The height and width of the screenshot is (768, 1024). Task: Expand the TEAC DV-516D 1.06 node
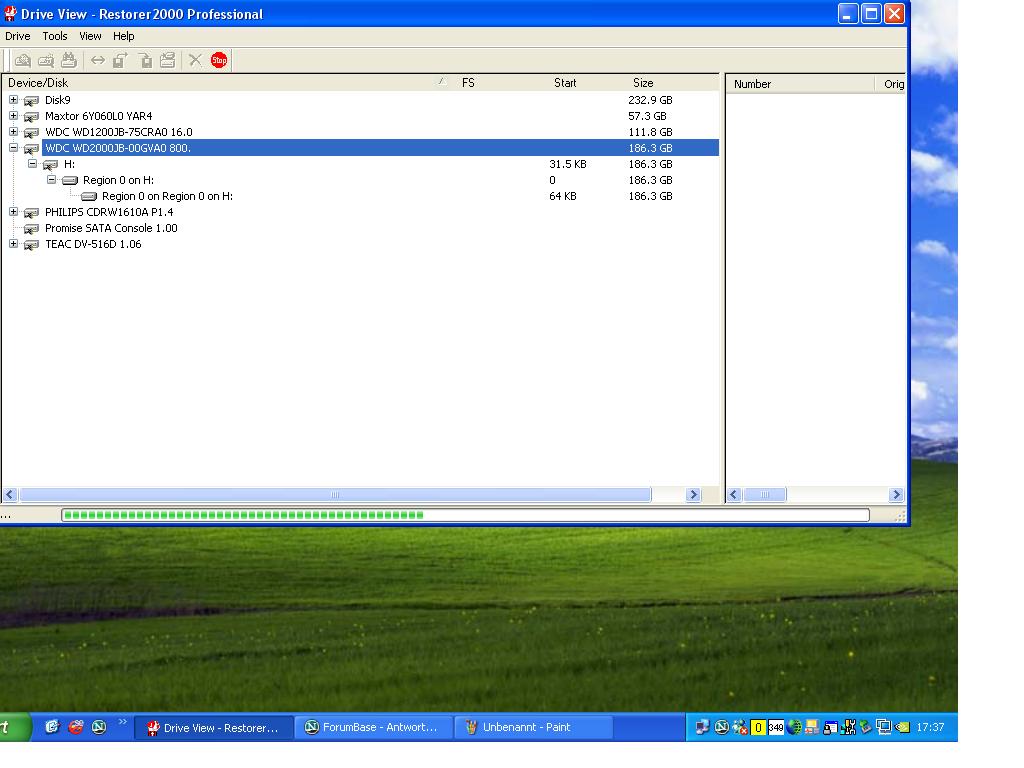click(x=14, y=244)
